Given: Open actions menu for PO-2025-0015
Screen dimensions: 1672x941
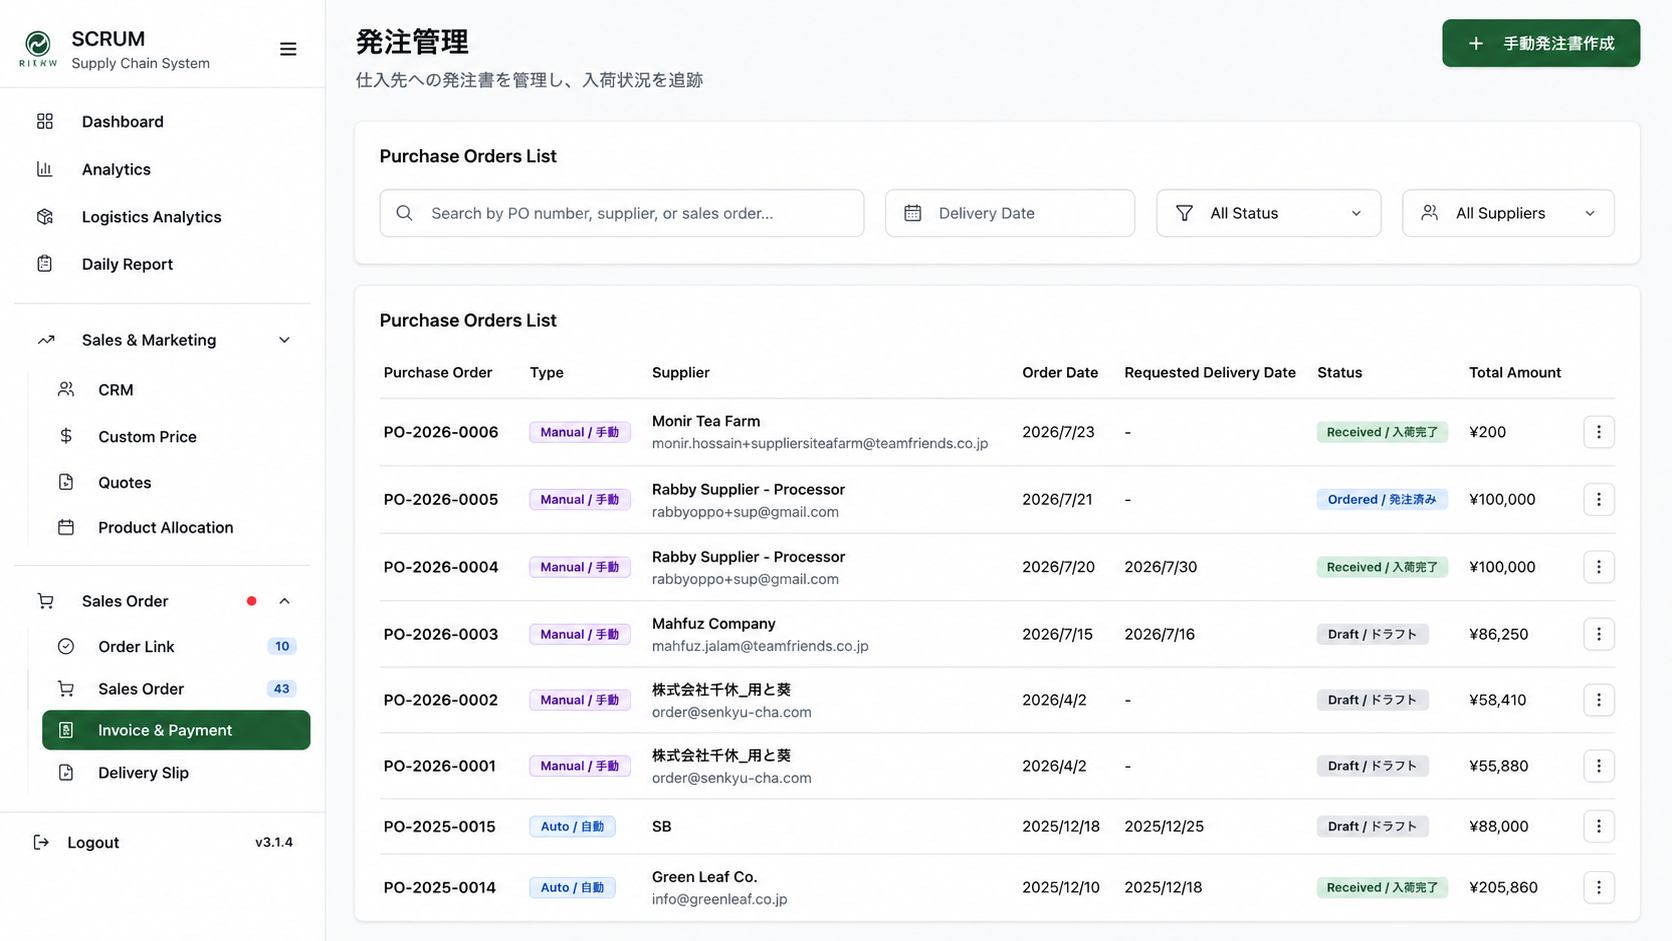Looking at the screenshot, I should click(x=1599, y=826).
